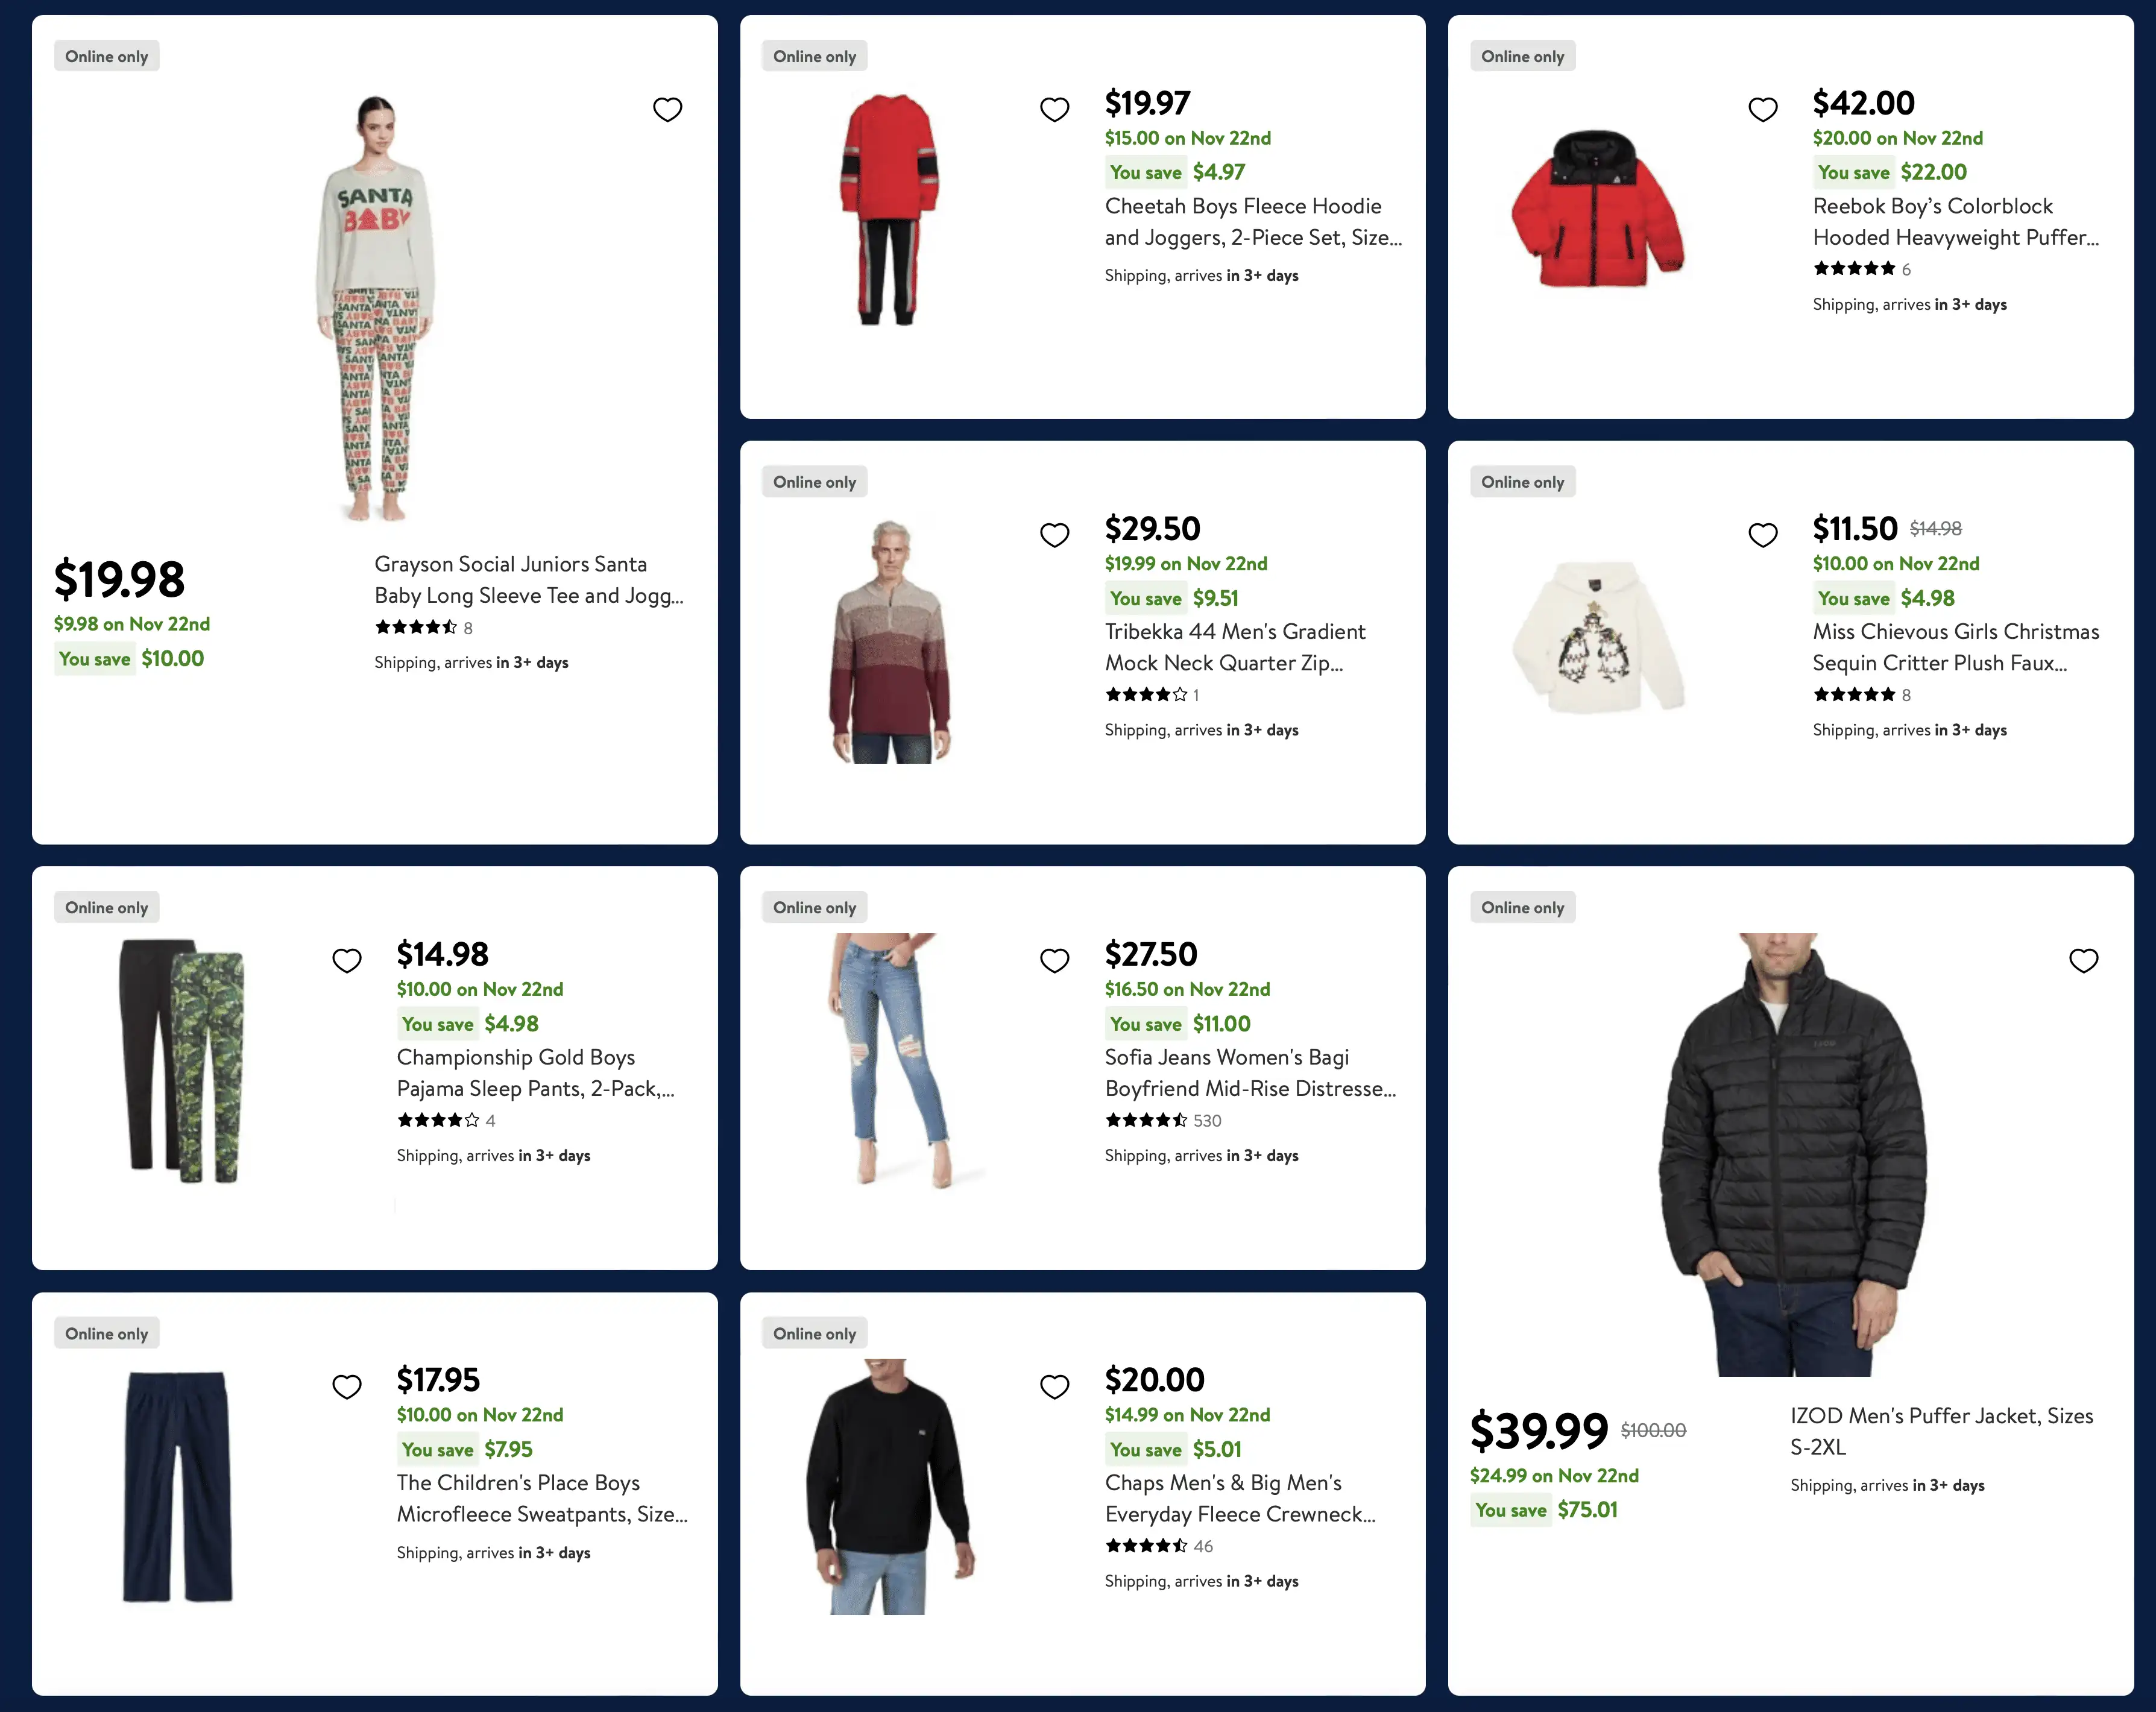Click the camo pajama pants picture
Viewport: 2156px width, 1712px height.
point(181,1060)
